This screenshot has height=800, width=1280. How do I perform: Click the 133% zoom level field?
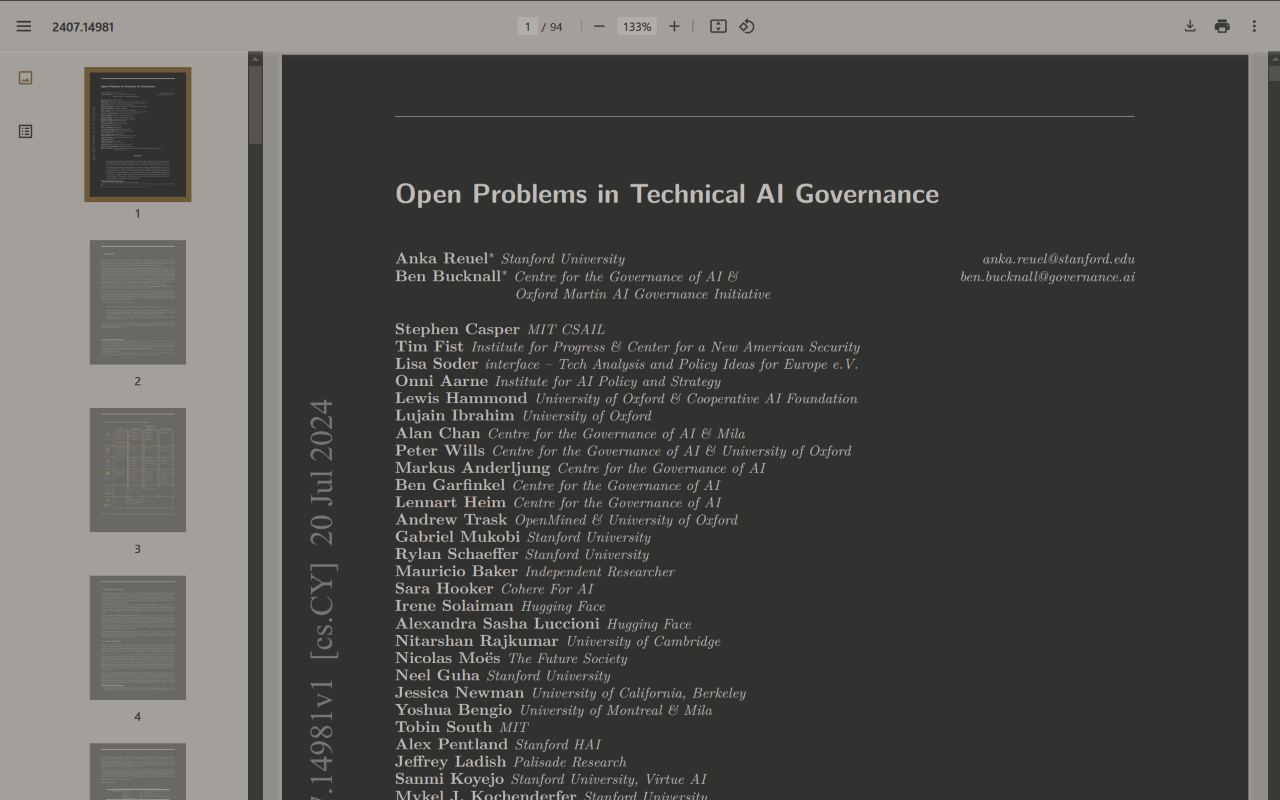[x=637, y=27]
